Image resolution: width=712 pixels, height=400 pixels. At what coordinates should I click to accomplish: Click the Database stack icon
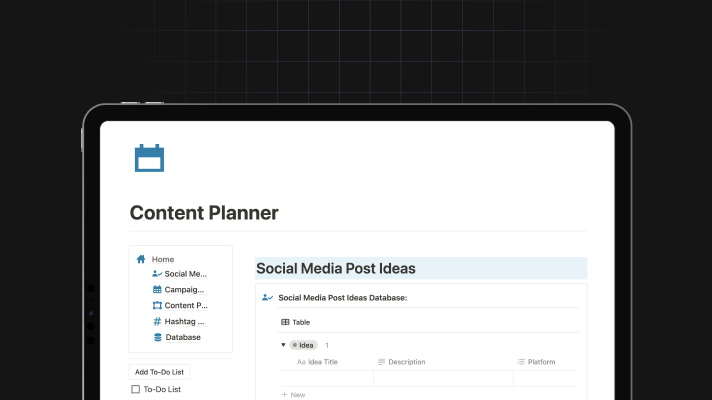(158, 337)
